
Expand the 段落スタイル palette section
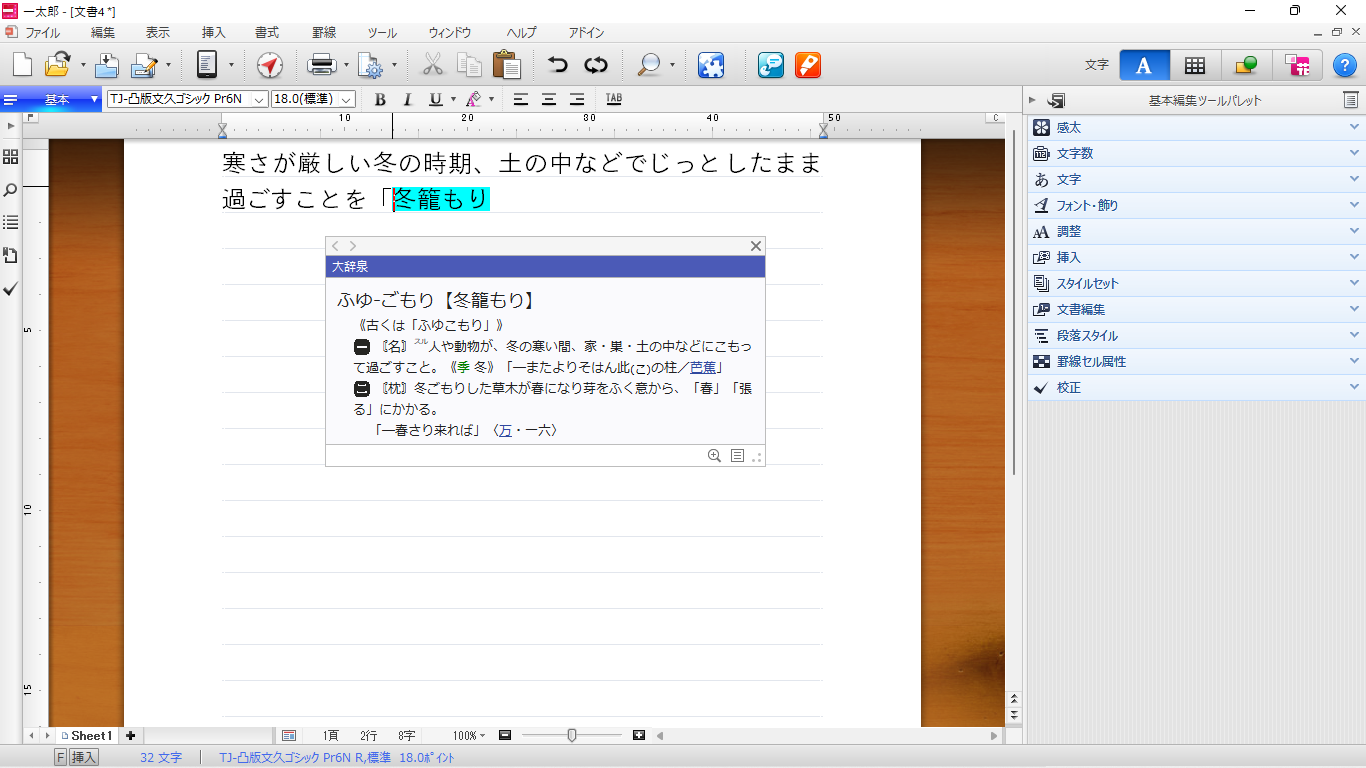coord(1196,335)
